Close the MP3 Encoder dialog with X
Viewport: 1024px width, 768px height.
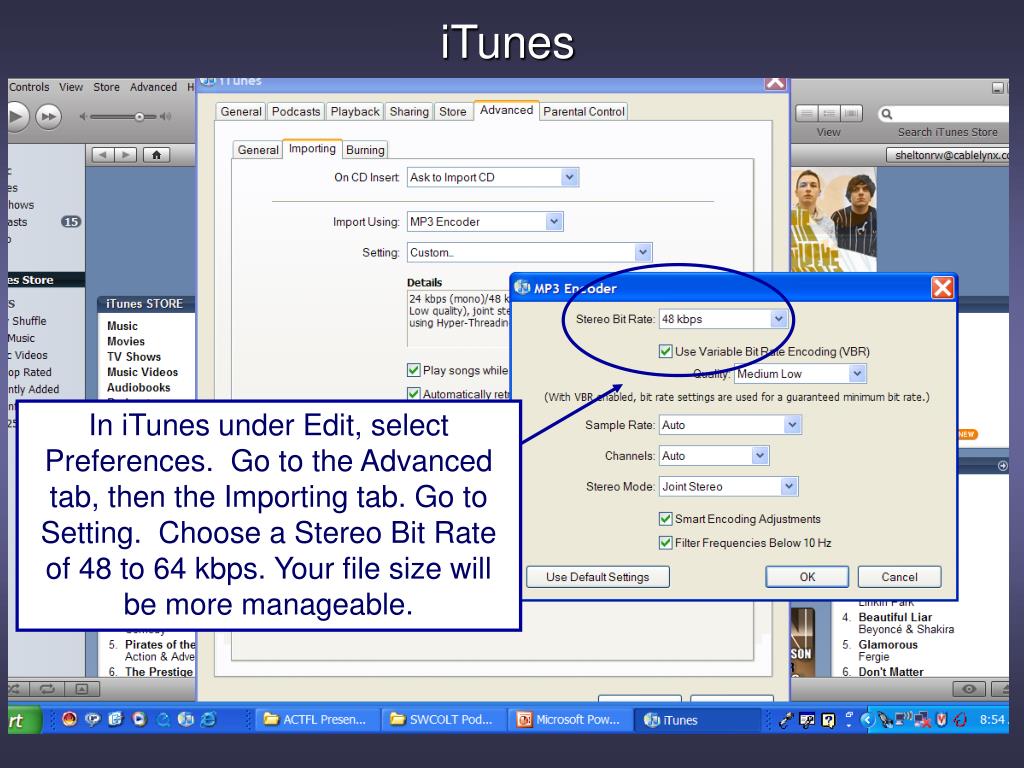coord(942,287)
